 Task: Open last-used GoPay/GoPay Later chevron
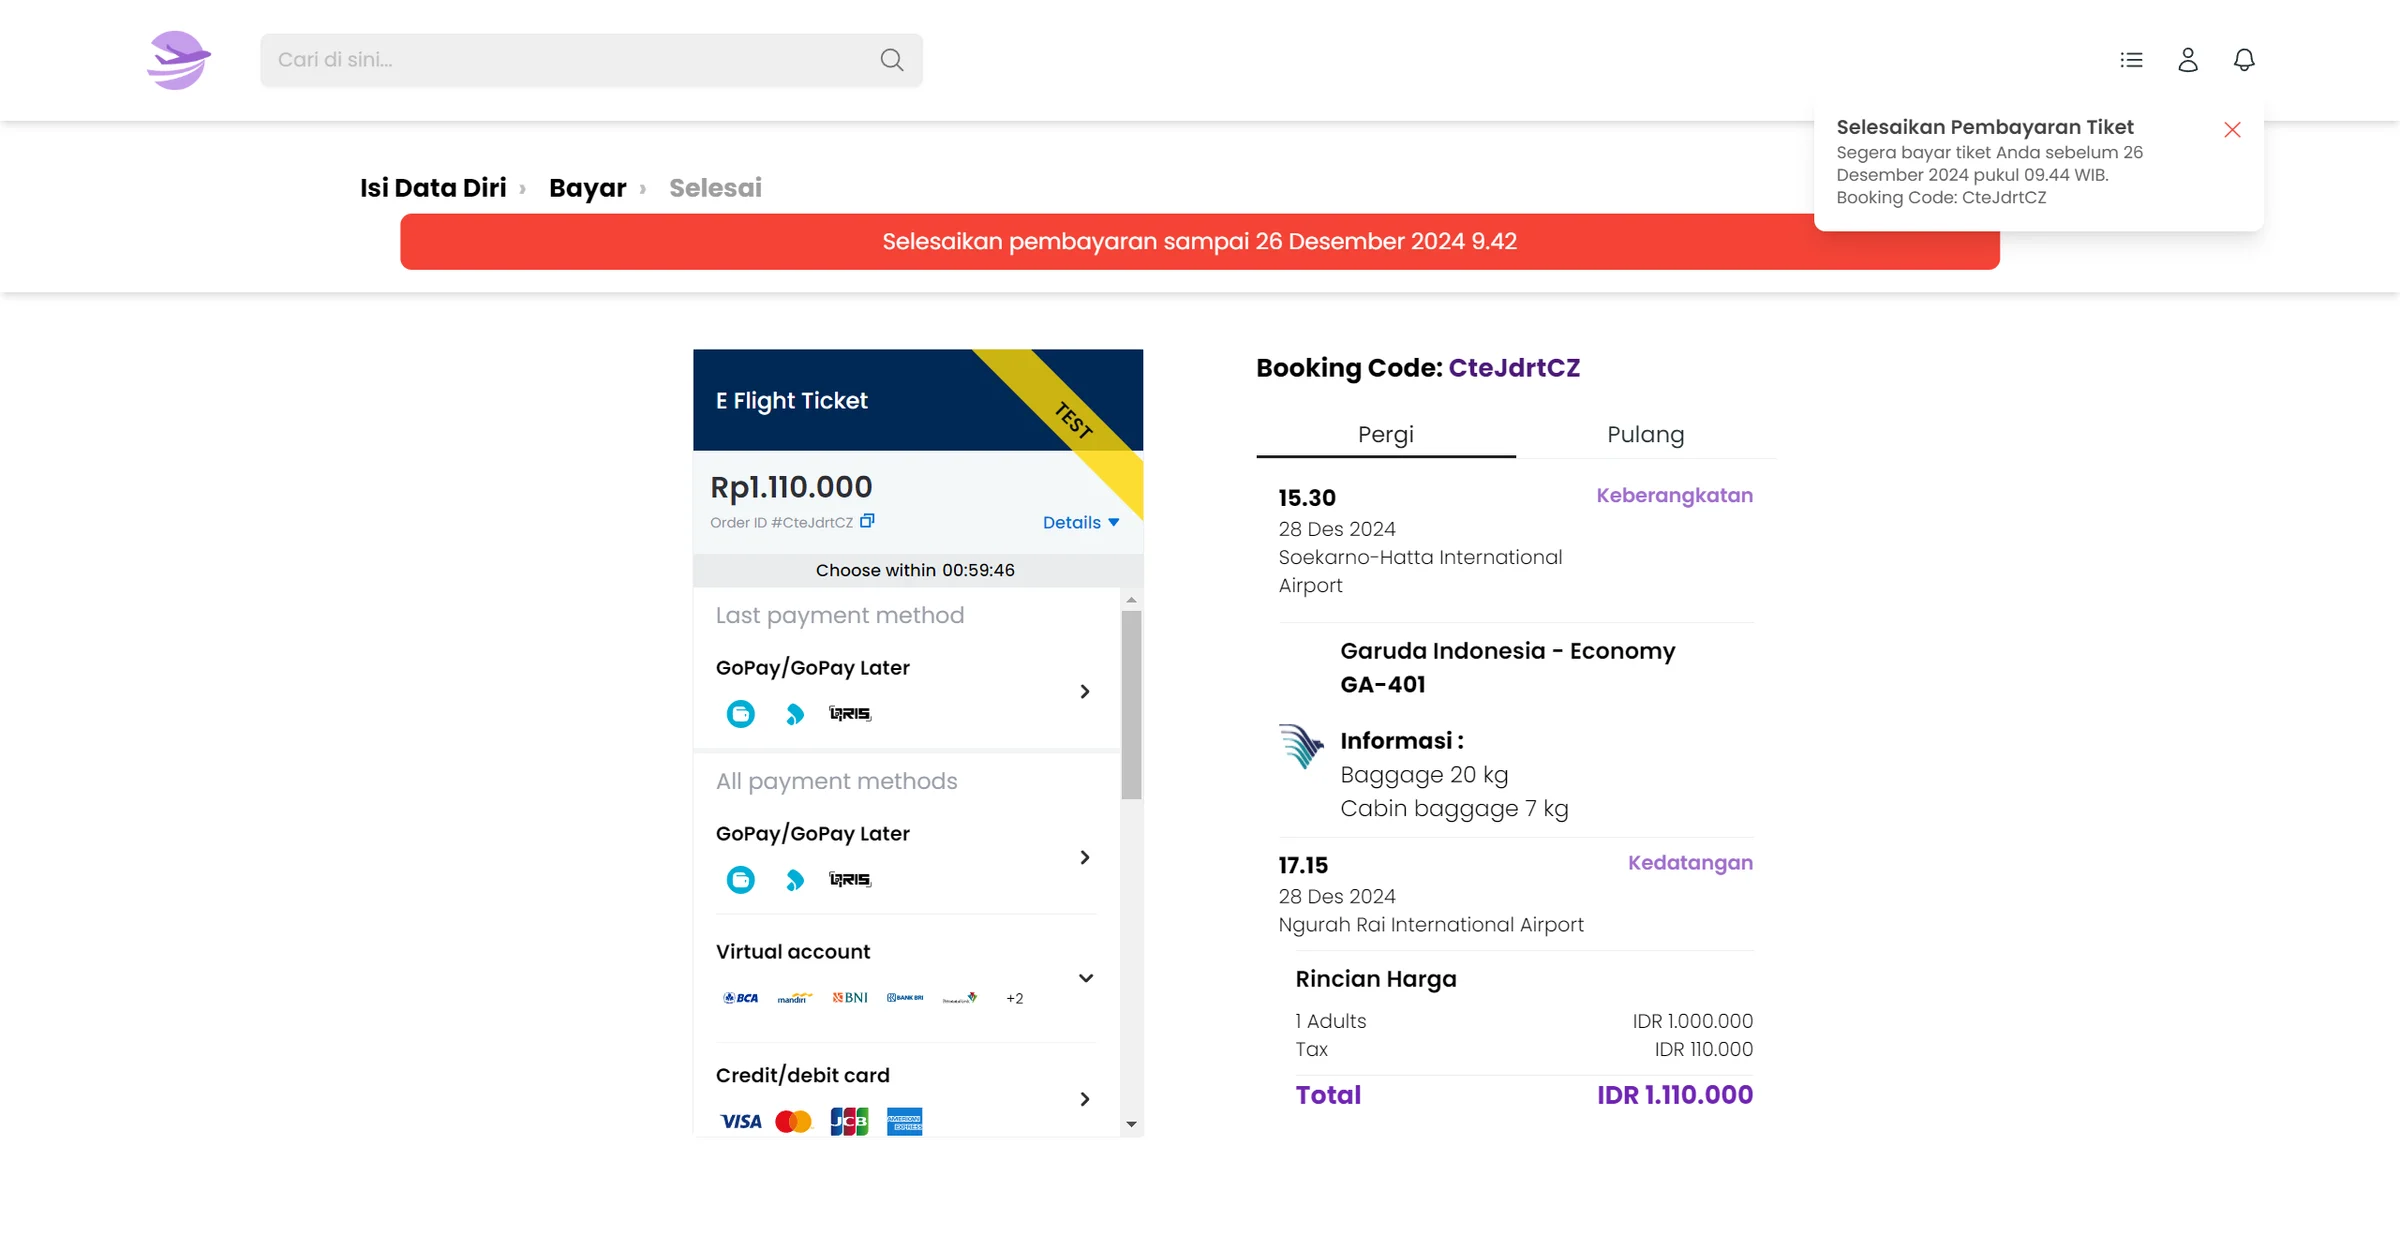click(1085, 691)
